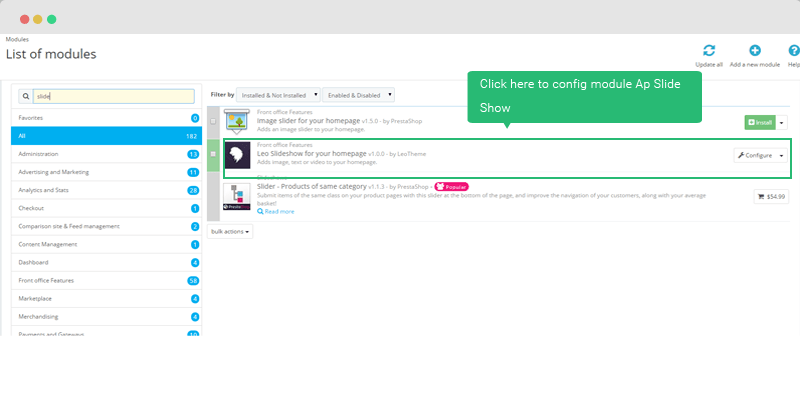Buy the Slider module for $54.99
The height and width of the screenshot is (420, 800).
click(771, 196)
